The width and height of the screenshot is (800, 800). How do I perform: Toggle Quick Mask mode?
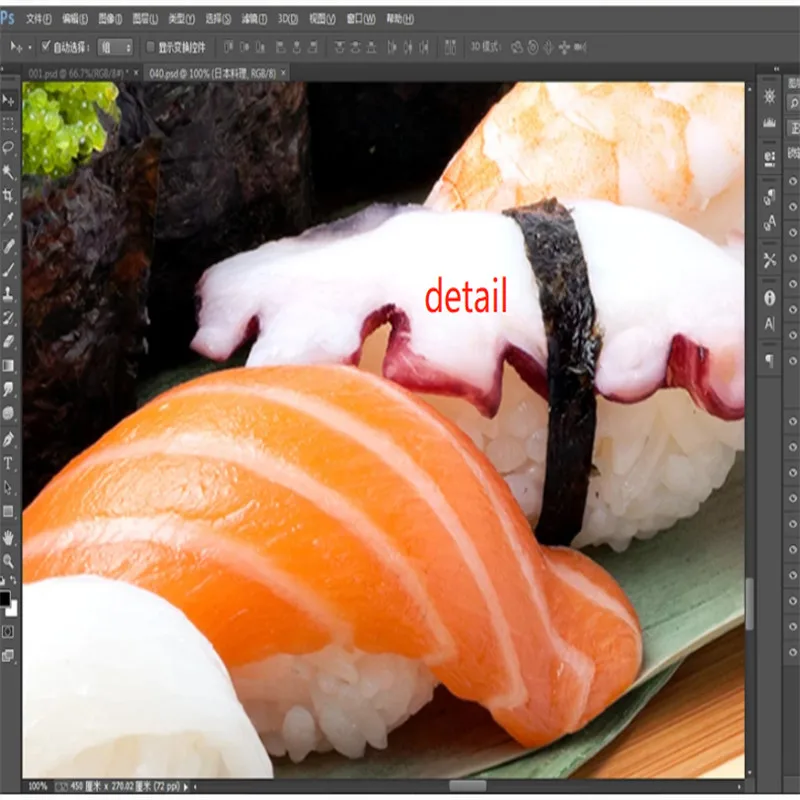[8, 632]
